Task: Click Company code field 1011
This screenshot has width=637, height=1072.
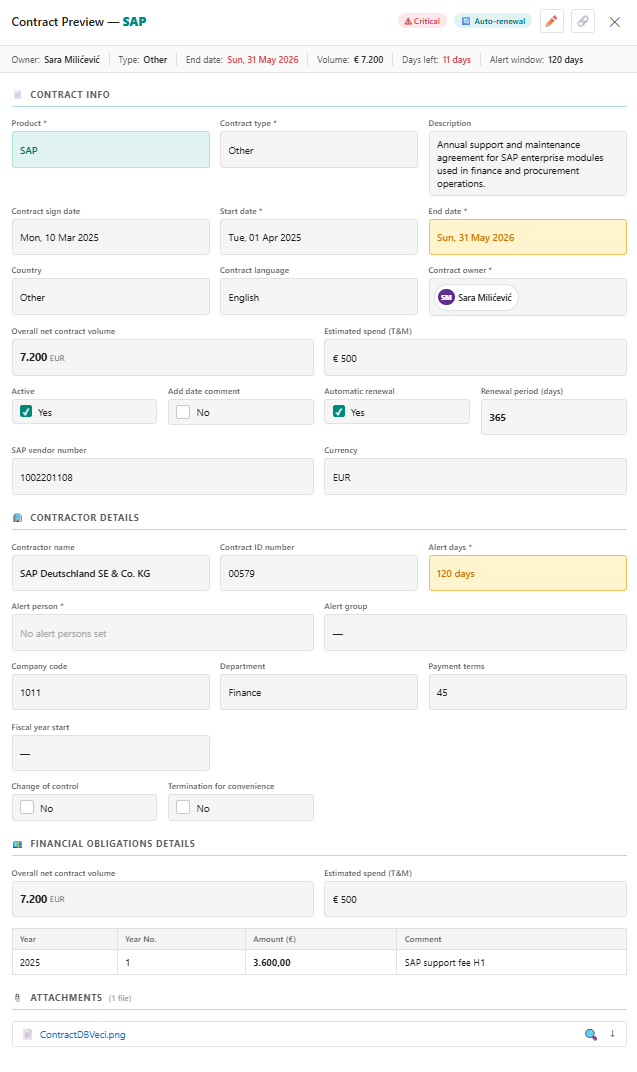Action: tap(111, 692)
